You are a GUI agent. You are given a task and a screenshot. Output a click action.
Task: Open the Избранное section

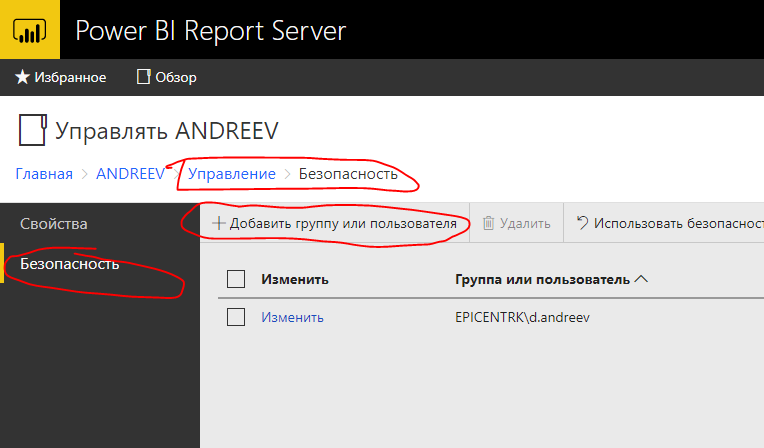61,77
